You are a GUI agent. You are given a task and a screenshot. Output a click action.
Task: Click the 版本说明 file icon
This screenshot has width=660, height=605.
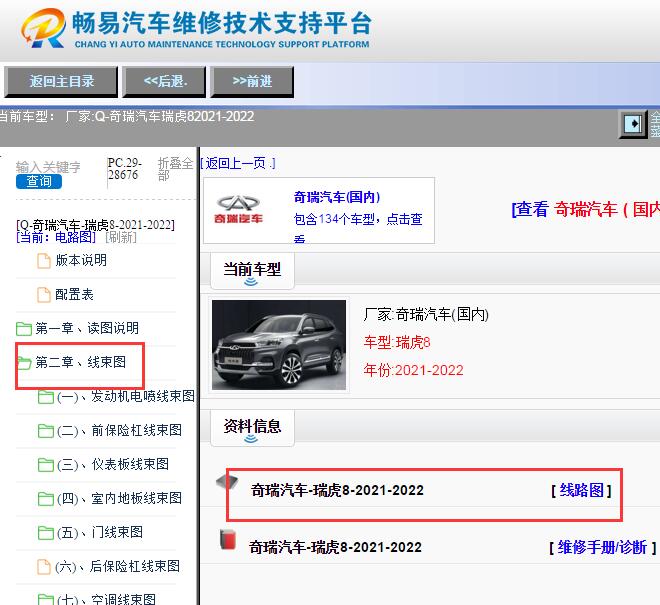44,261
